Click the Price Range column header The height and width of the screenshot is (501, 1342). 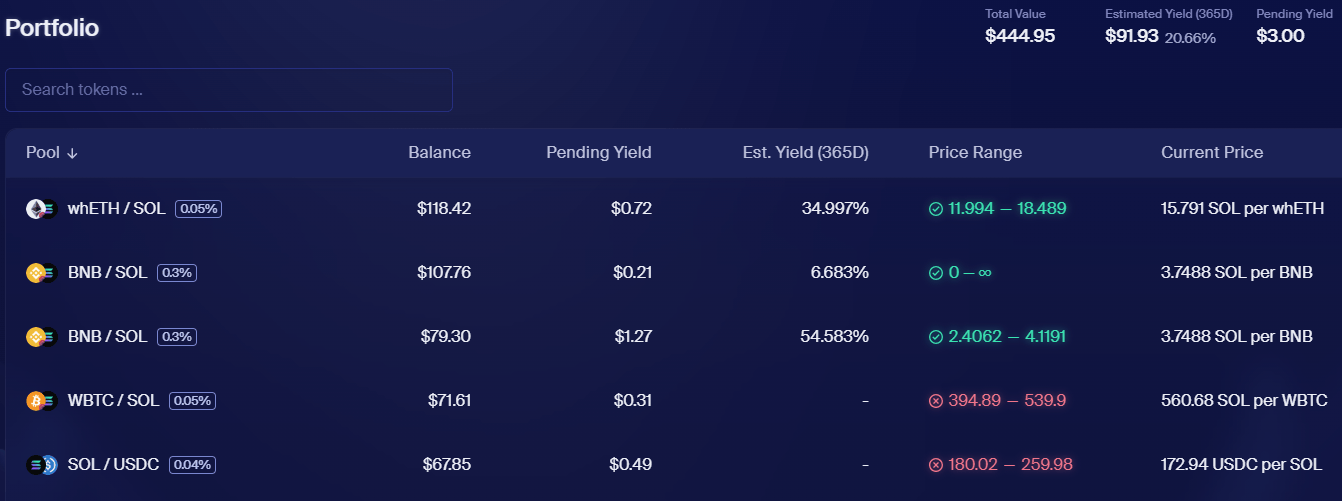tap(975, 153)
